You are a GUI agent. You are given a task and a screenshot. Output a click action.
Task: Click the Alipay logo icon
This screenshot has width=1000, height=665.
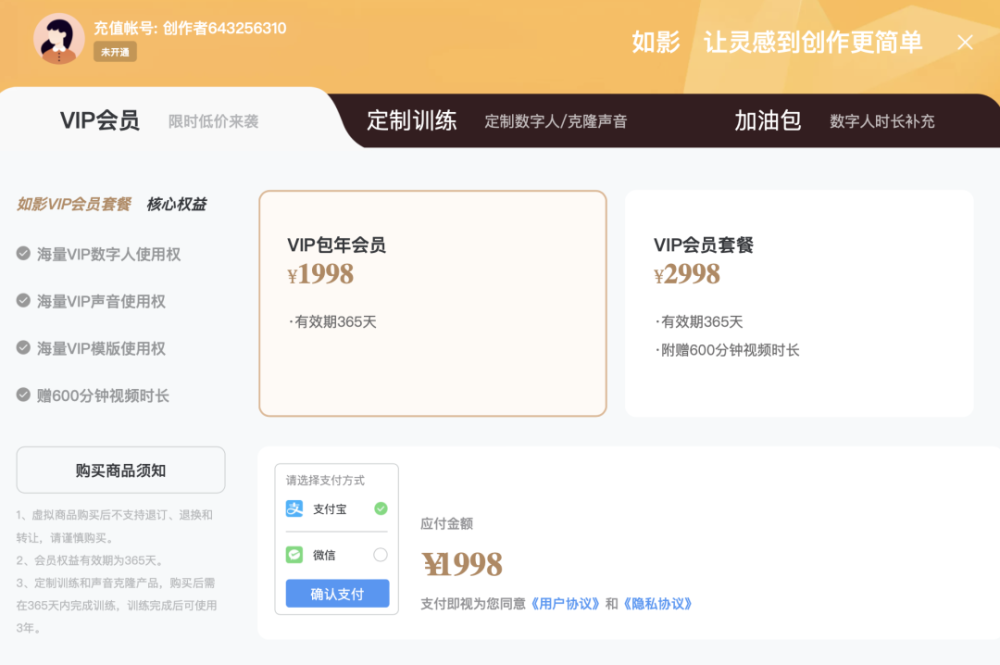coord(294,509)
